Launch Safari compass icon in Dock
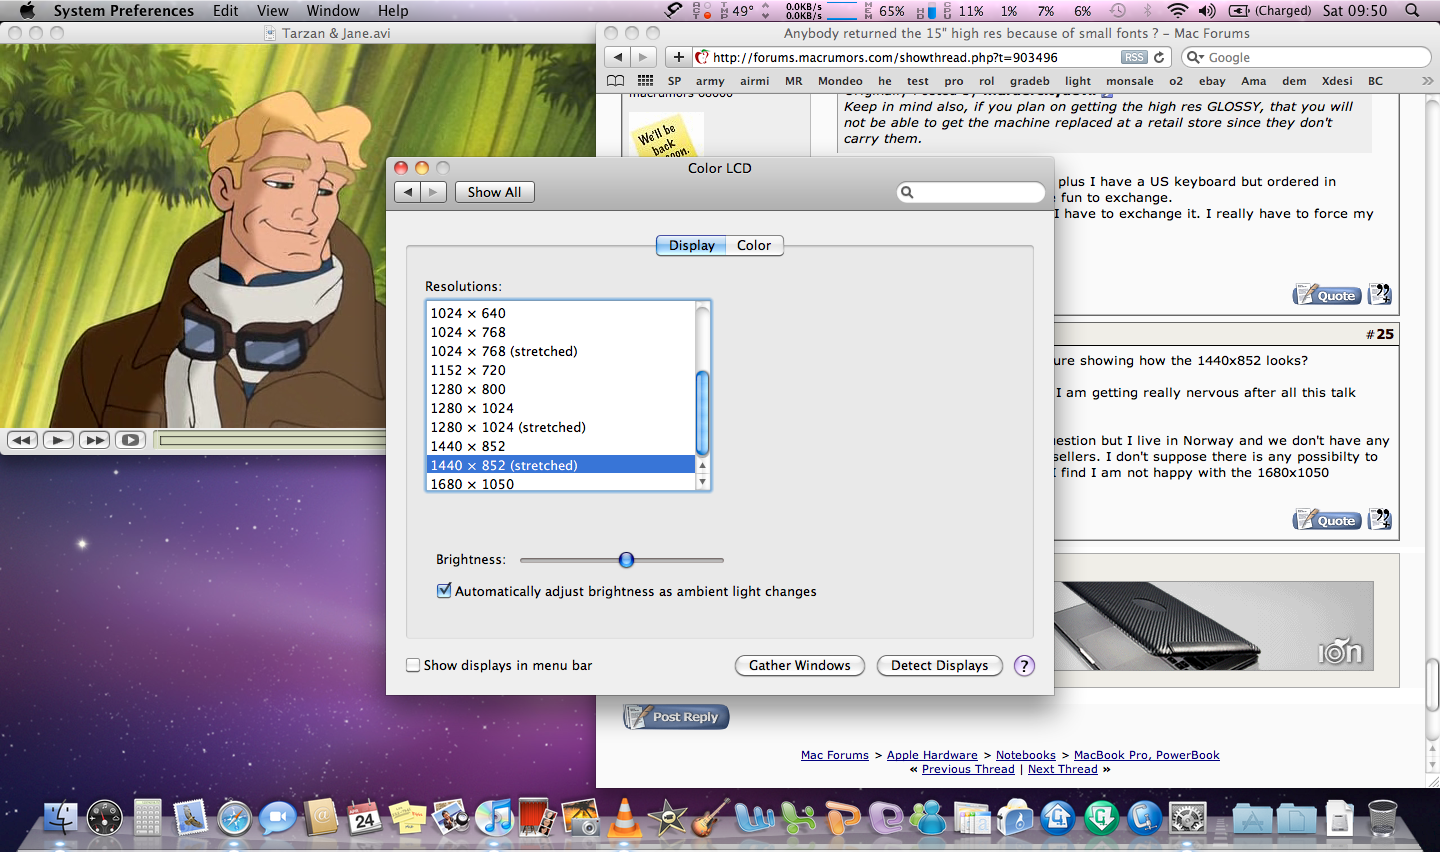Screen dimensions: 1440x852 click(x=234, y=819)
